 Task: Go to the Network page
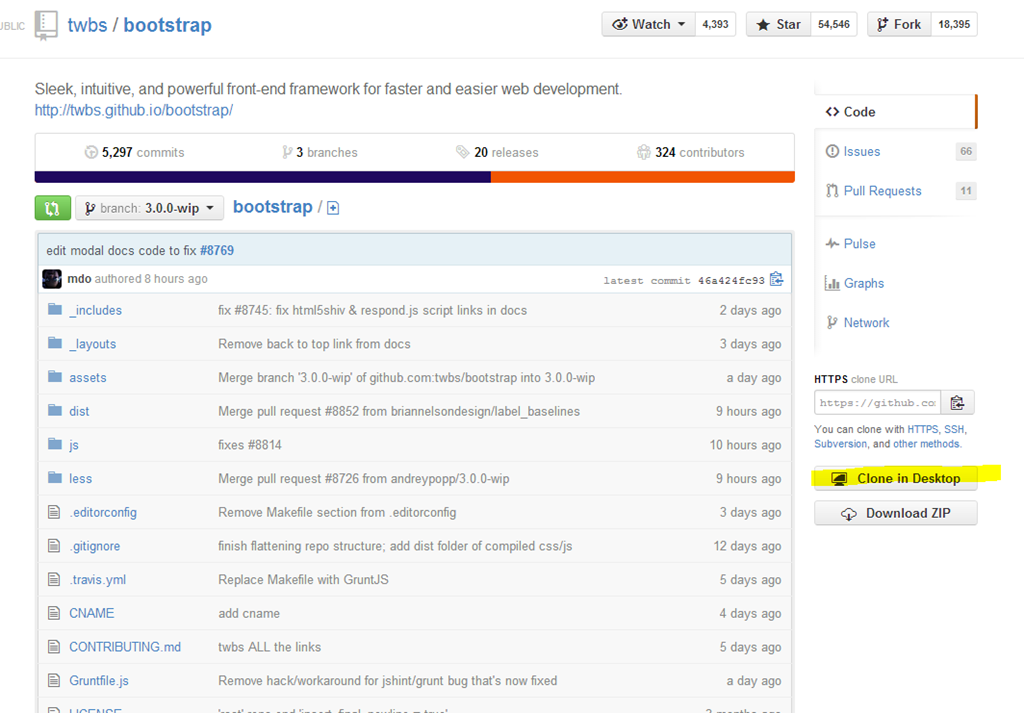coord(866,323)
